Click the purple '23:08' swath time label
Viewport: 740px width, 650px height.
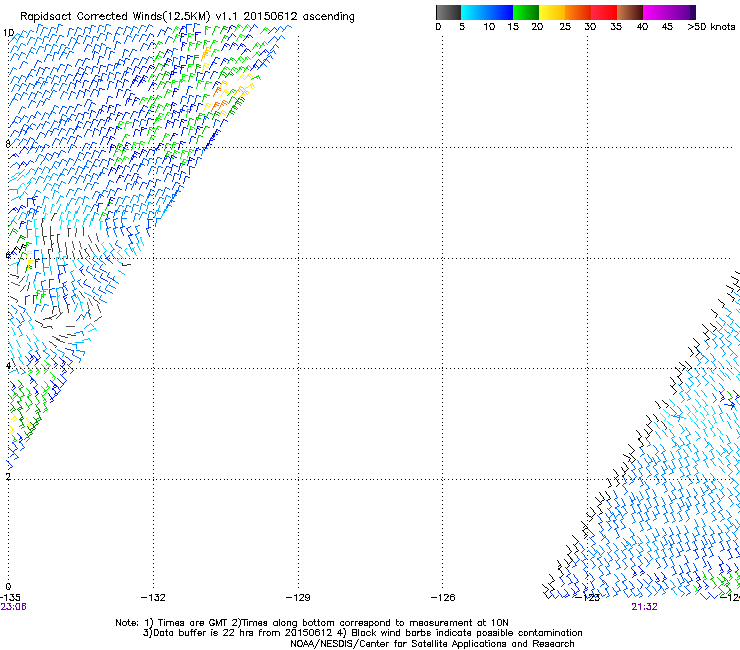(14, 607)
